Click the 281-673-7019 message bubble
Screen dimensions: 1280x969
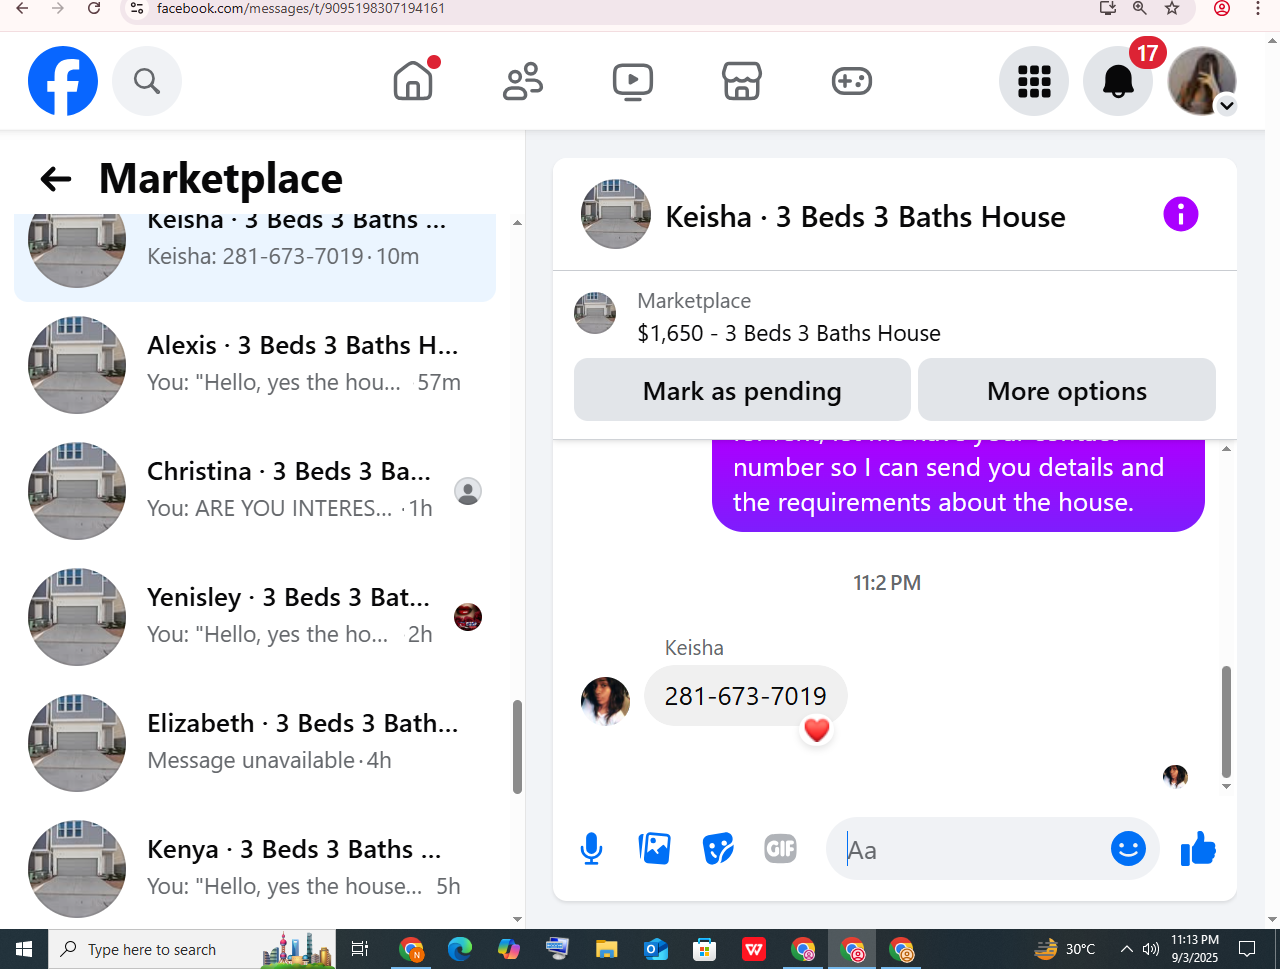(746, 696)
